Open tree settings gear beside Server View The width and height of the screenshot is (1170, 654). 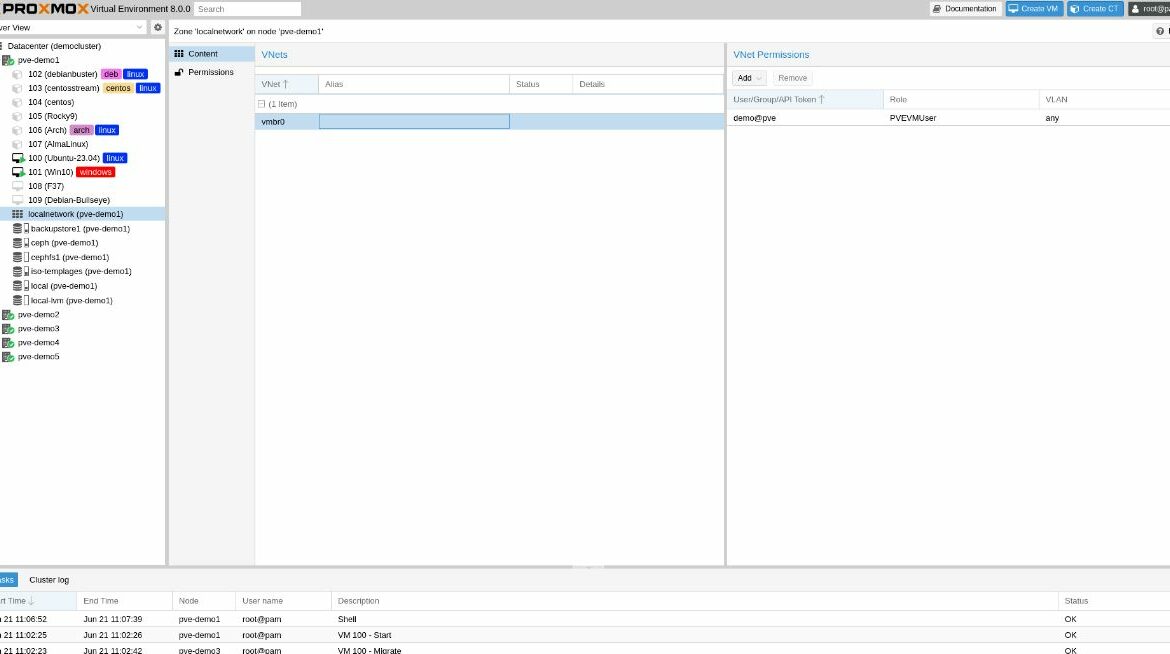pyautogui.click(x=157, y=28)
